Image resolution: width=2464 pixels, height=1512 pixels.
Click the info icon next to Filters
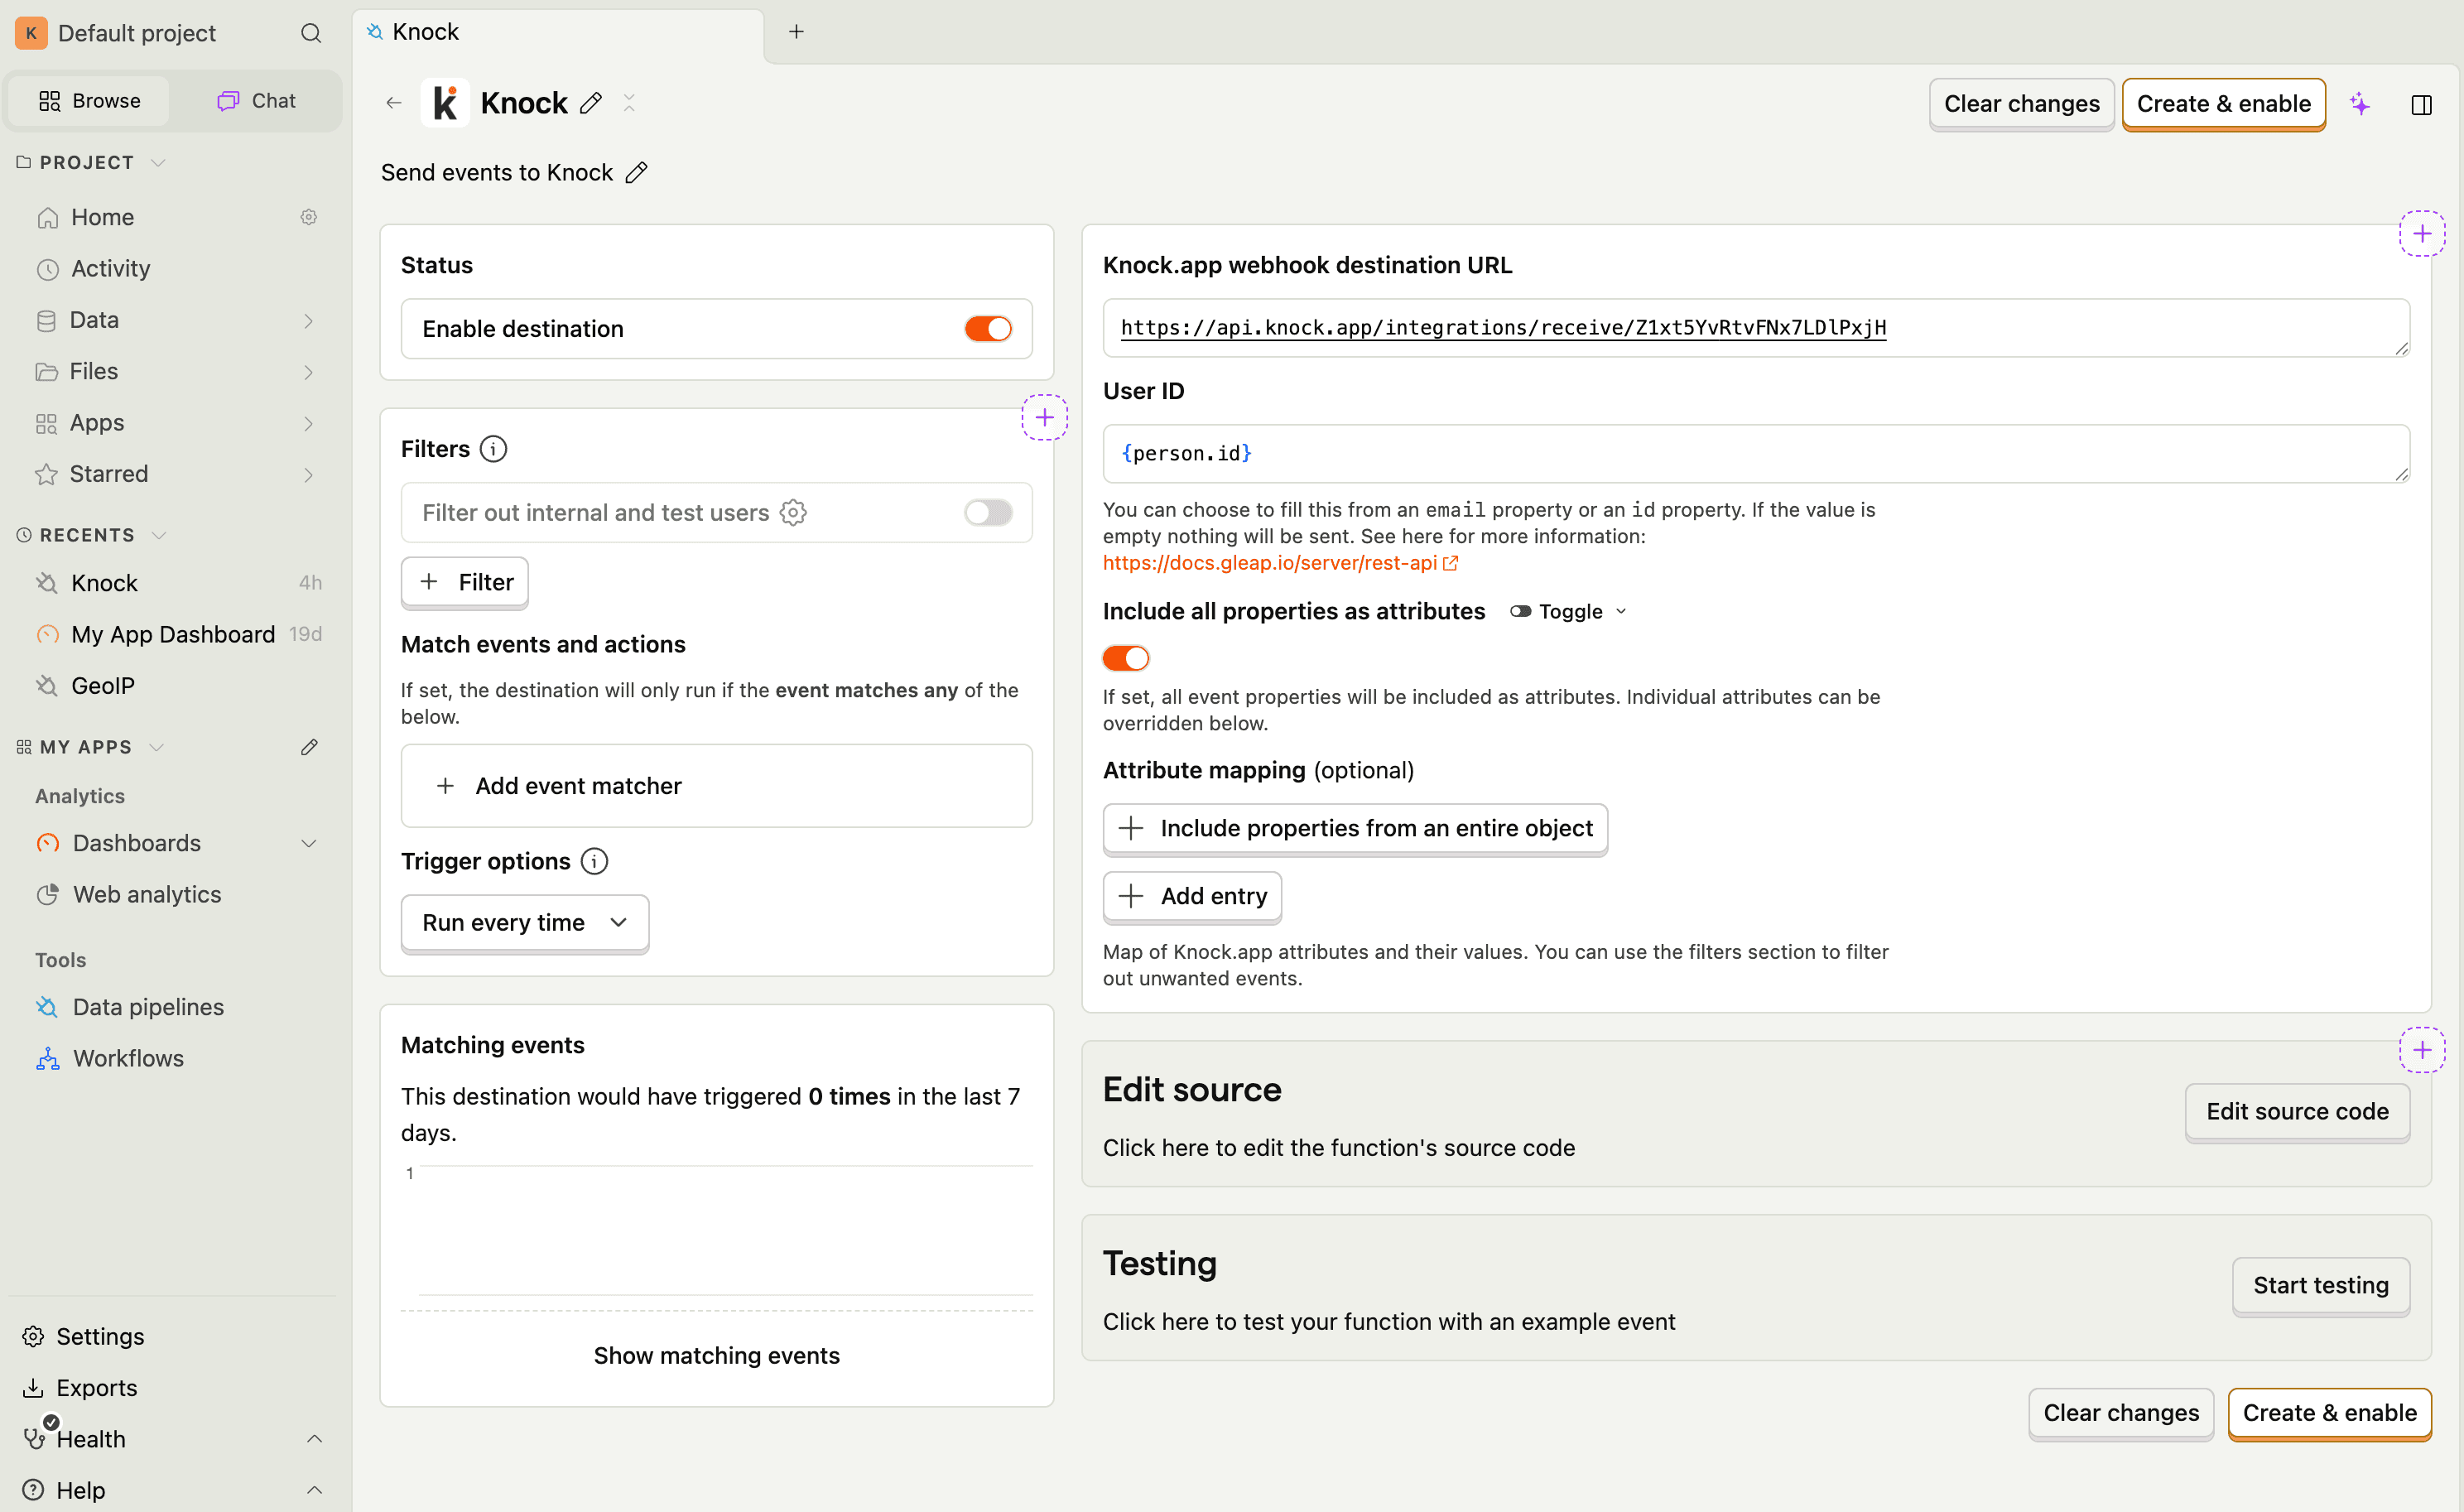[x=494, y=448]
